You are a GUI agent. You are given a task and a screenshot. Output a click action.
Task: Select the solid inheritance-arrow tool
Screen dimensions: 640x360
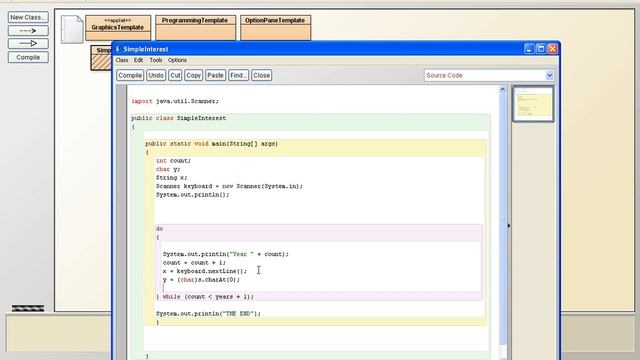[x=28, y=43]
